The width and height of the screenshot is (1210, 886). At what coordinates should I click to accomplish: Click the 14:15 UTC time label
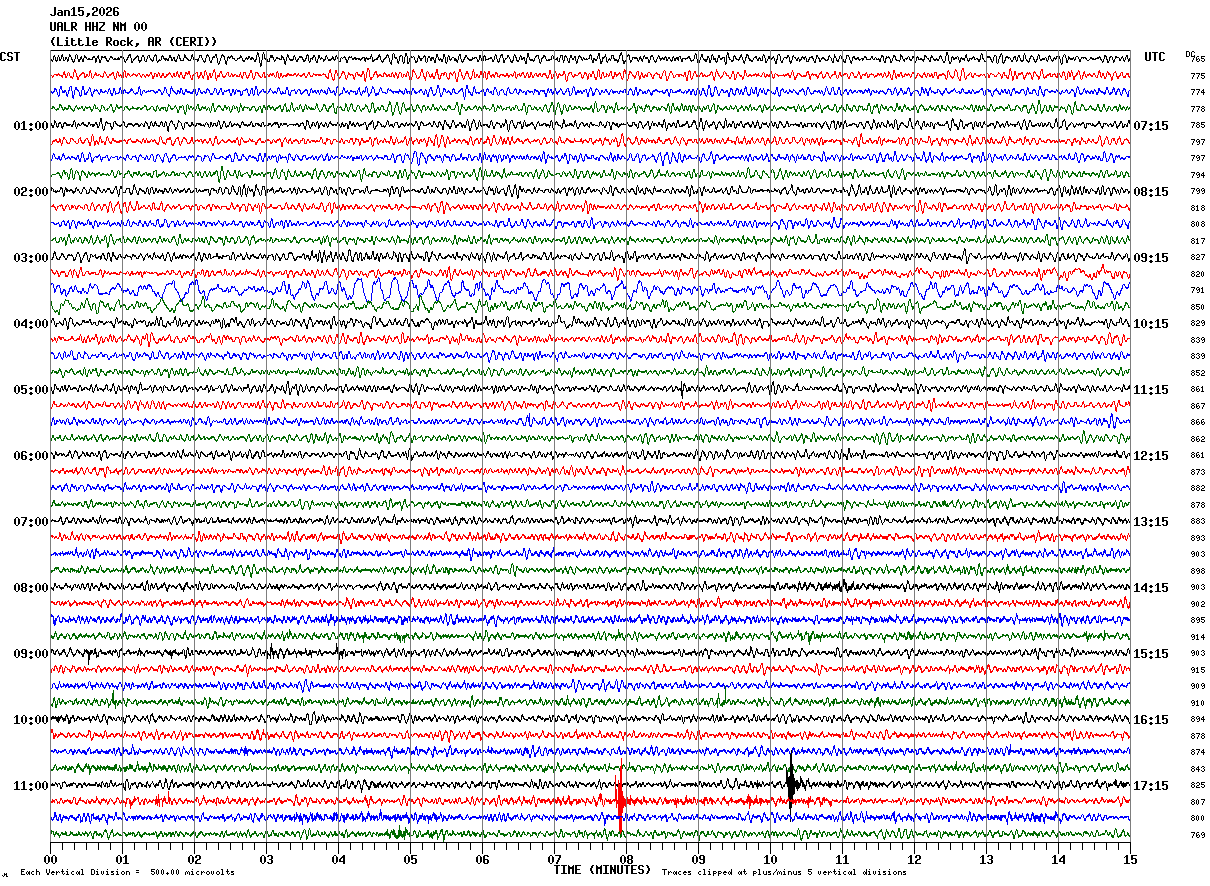(1151, 588)
